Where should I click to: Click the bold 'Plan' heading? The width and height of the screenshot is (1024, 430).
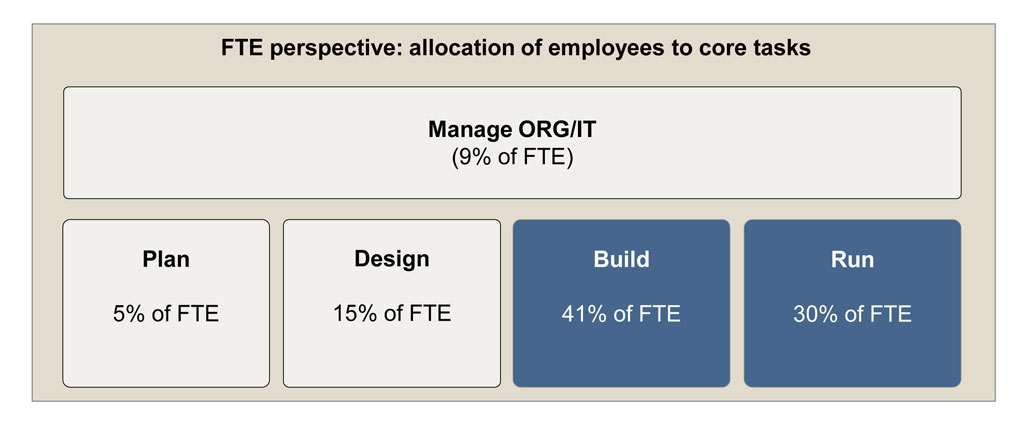click(x=166, y=259)
